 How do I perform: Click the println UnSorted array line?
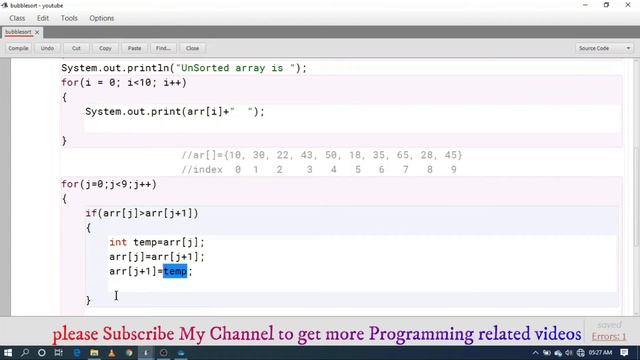tap(184, 68)
